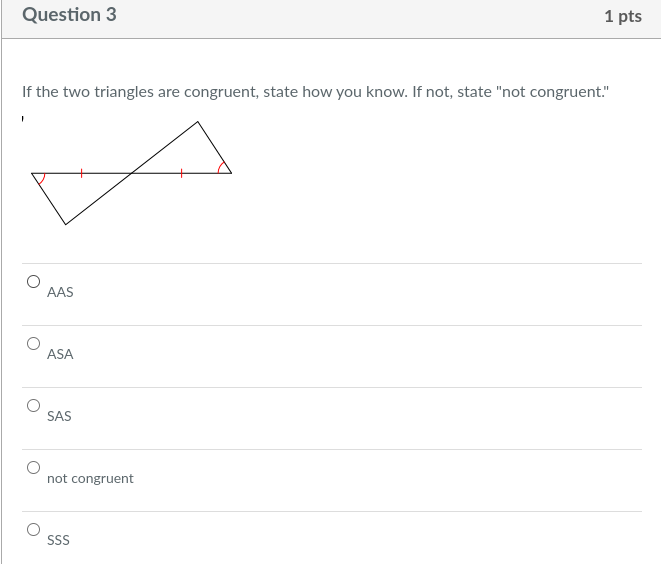Click the question prompt about congruent triangles
The height and width of the screenshot is (564, 661).
pyautogui.click(x=314, y=92)
